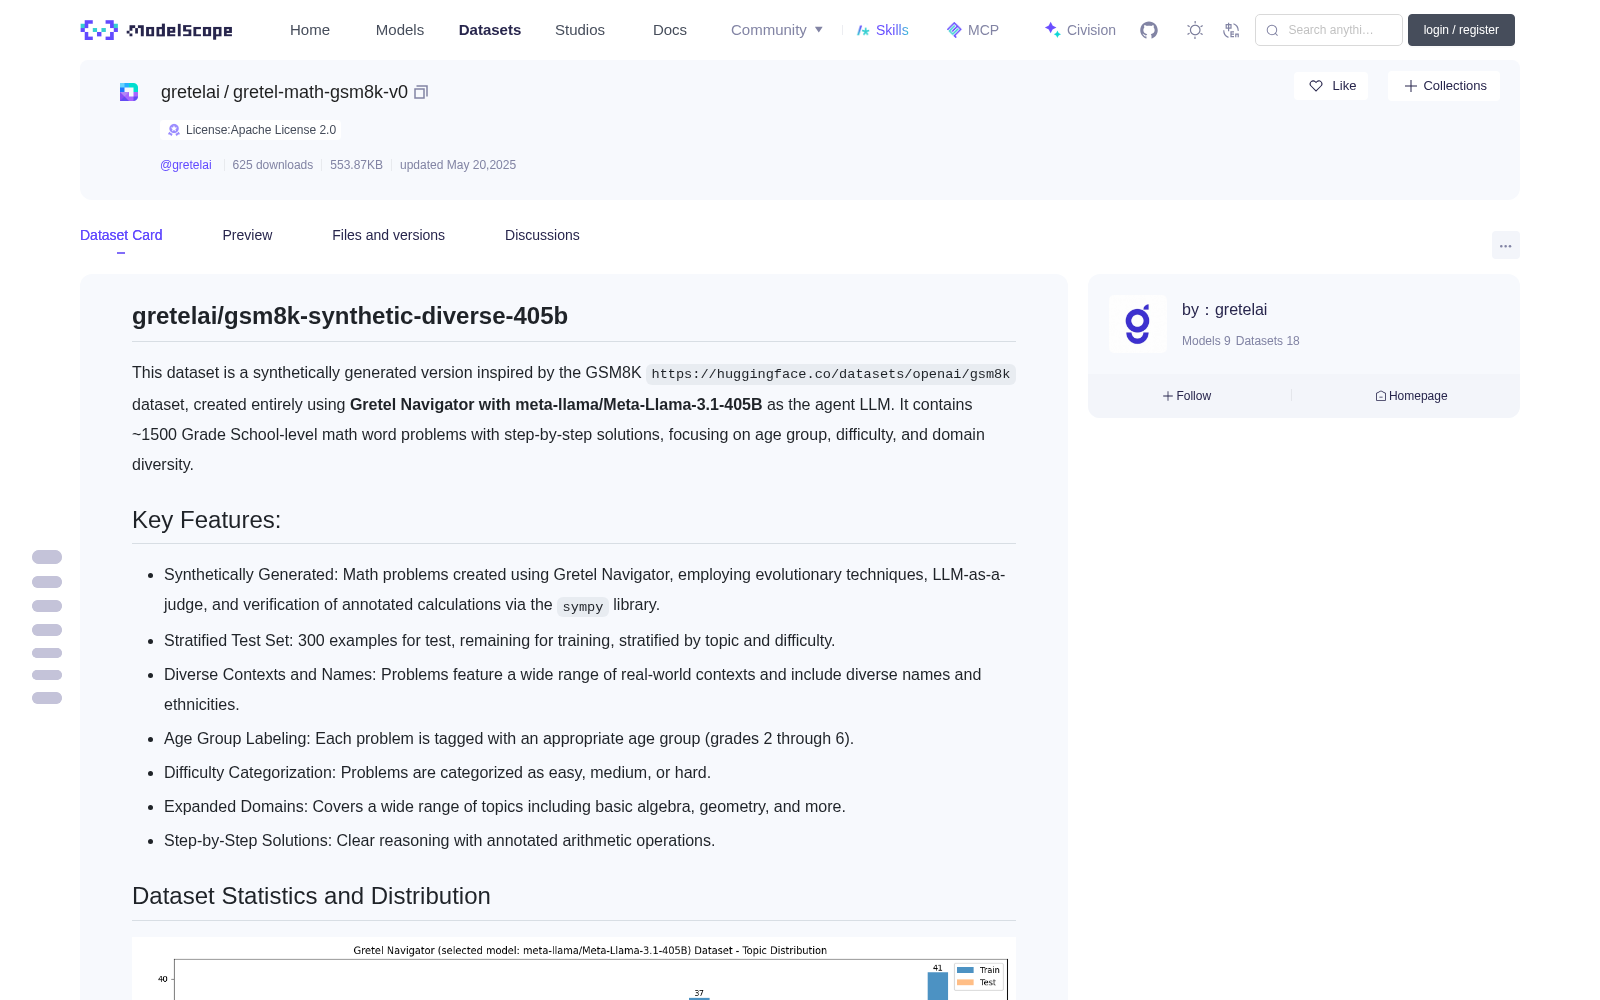Click the sympy code tag
The width and height of the screenshot is (1600, 1000).
(583, 607)
